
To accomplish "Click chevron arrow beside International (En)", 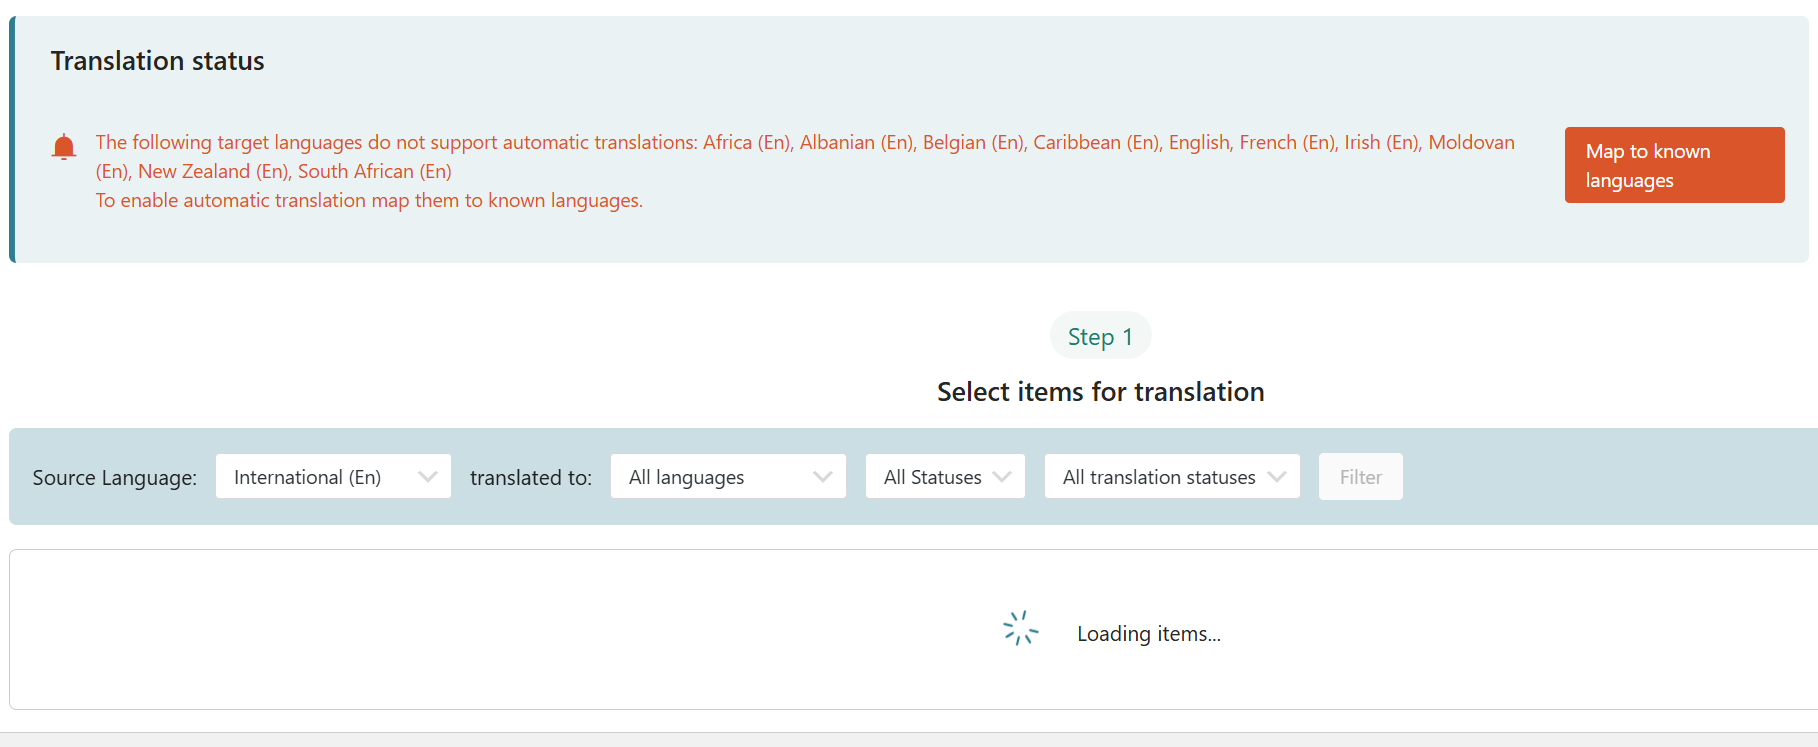I will click(x=428, y=477).
